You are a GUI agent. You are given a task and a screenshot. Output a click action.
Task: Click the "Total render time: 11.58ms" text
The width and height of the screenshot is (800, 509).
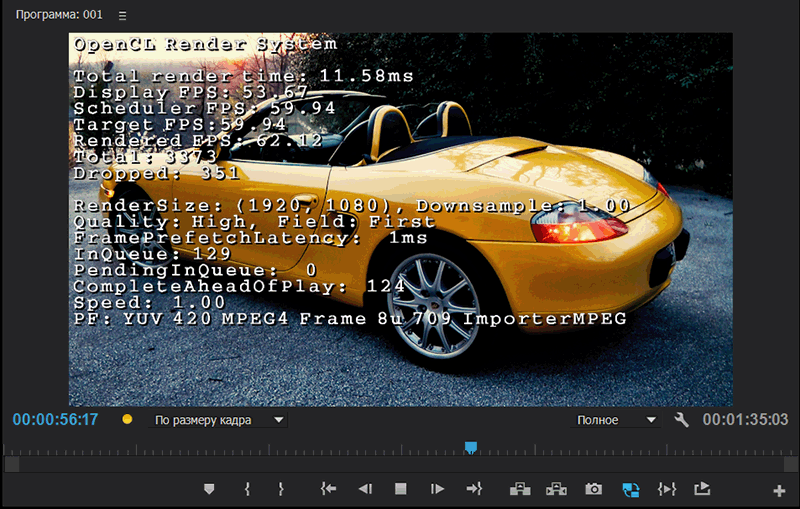[x=243, y=76]
